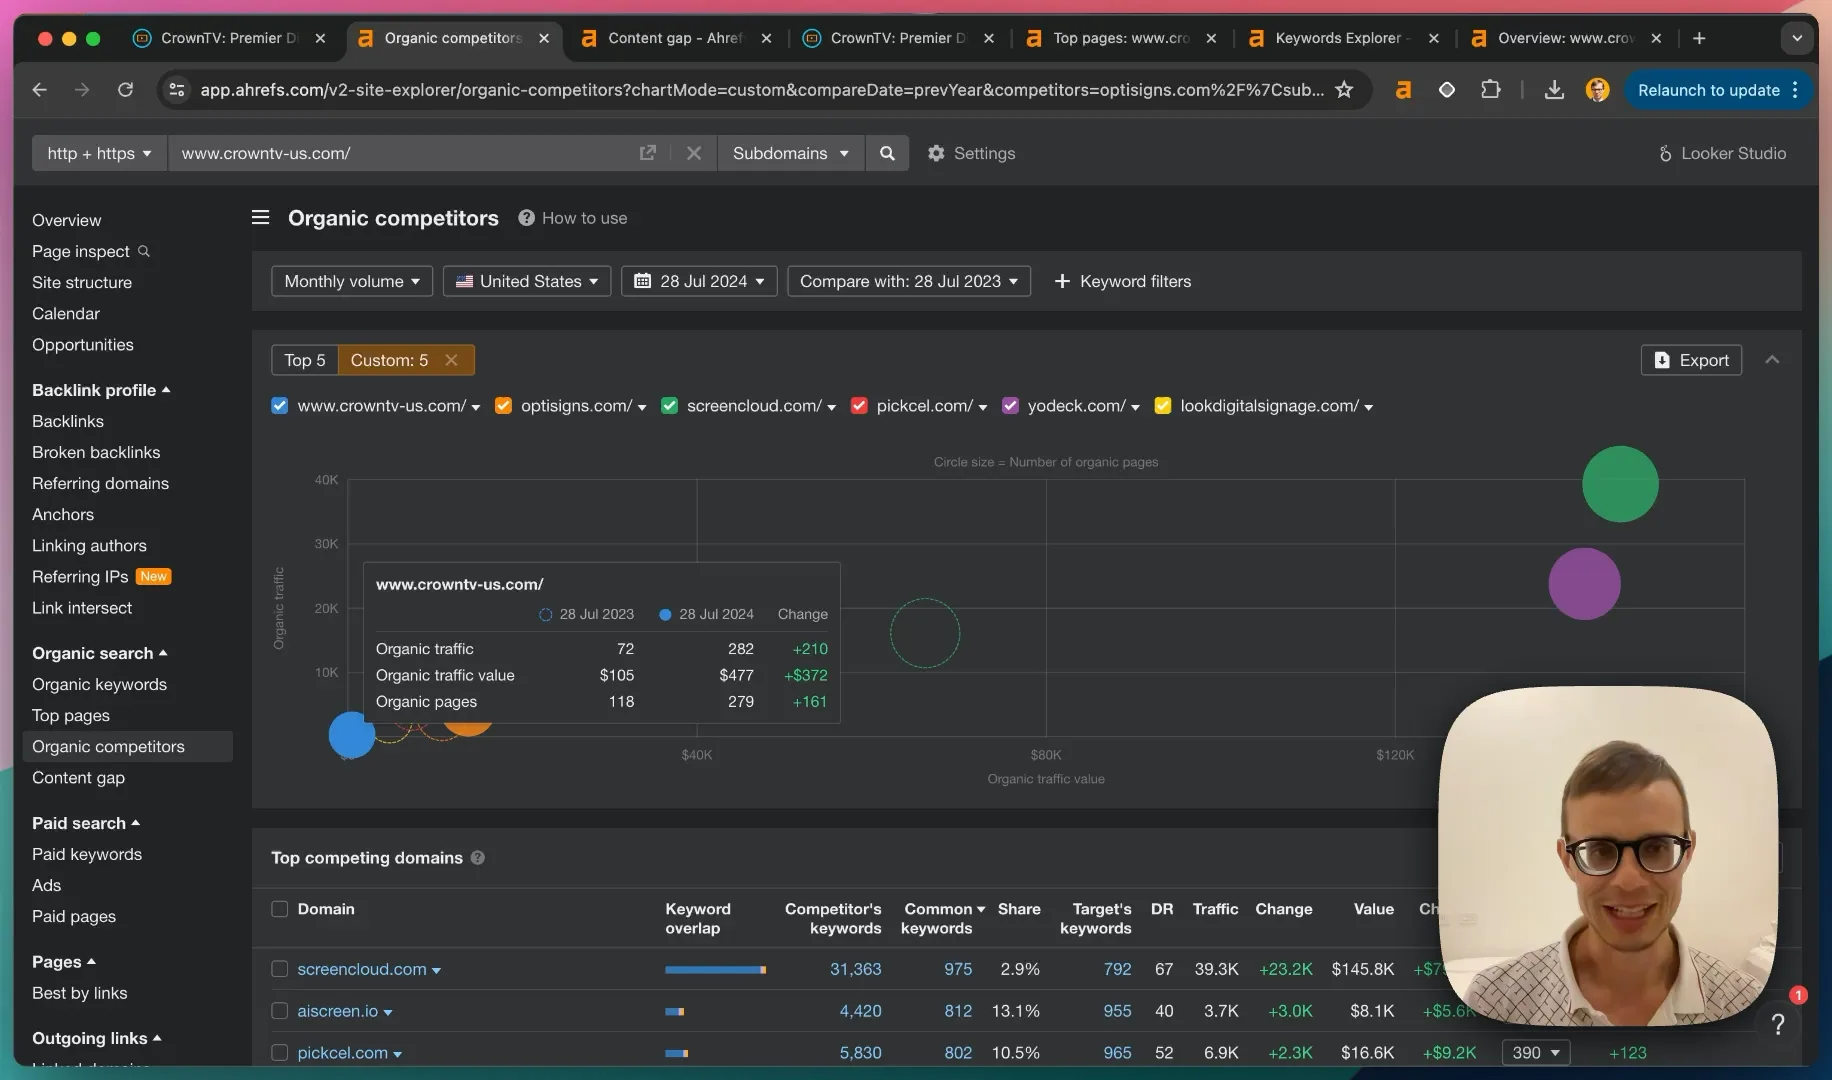Add Keyword filters
The height and width of the screenshot is (1080, 1832).
tap(1123, 281)
